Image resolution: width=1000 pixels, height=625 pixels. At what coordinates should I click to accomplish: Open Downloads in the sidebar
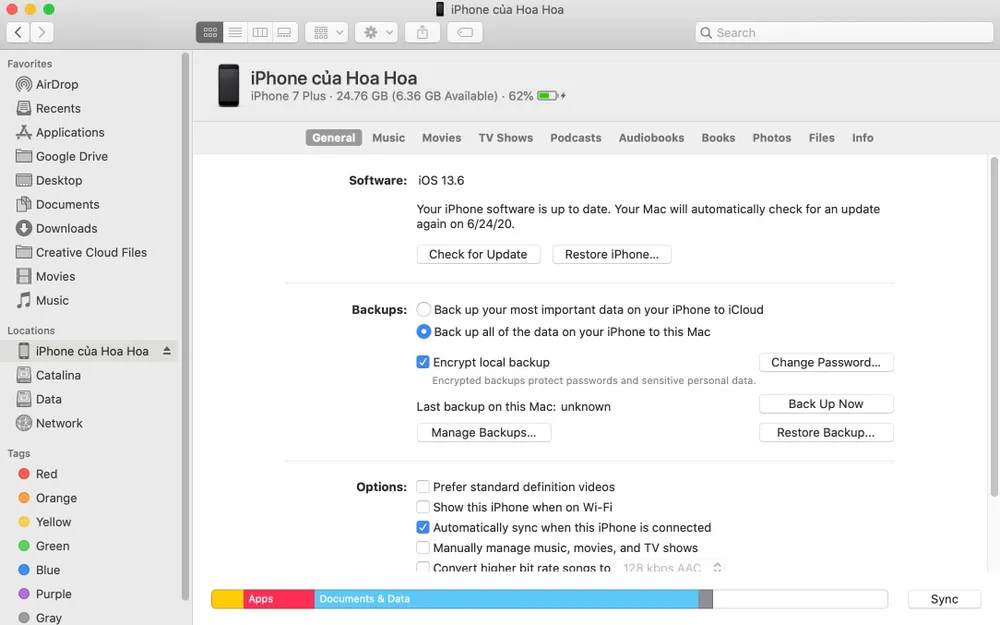click(57, 228)
